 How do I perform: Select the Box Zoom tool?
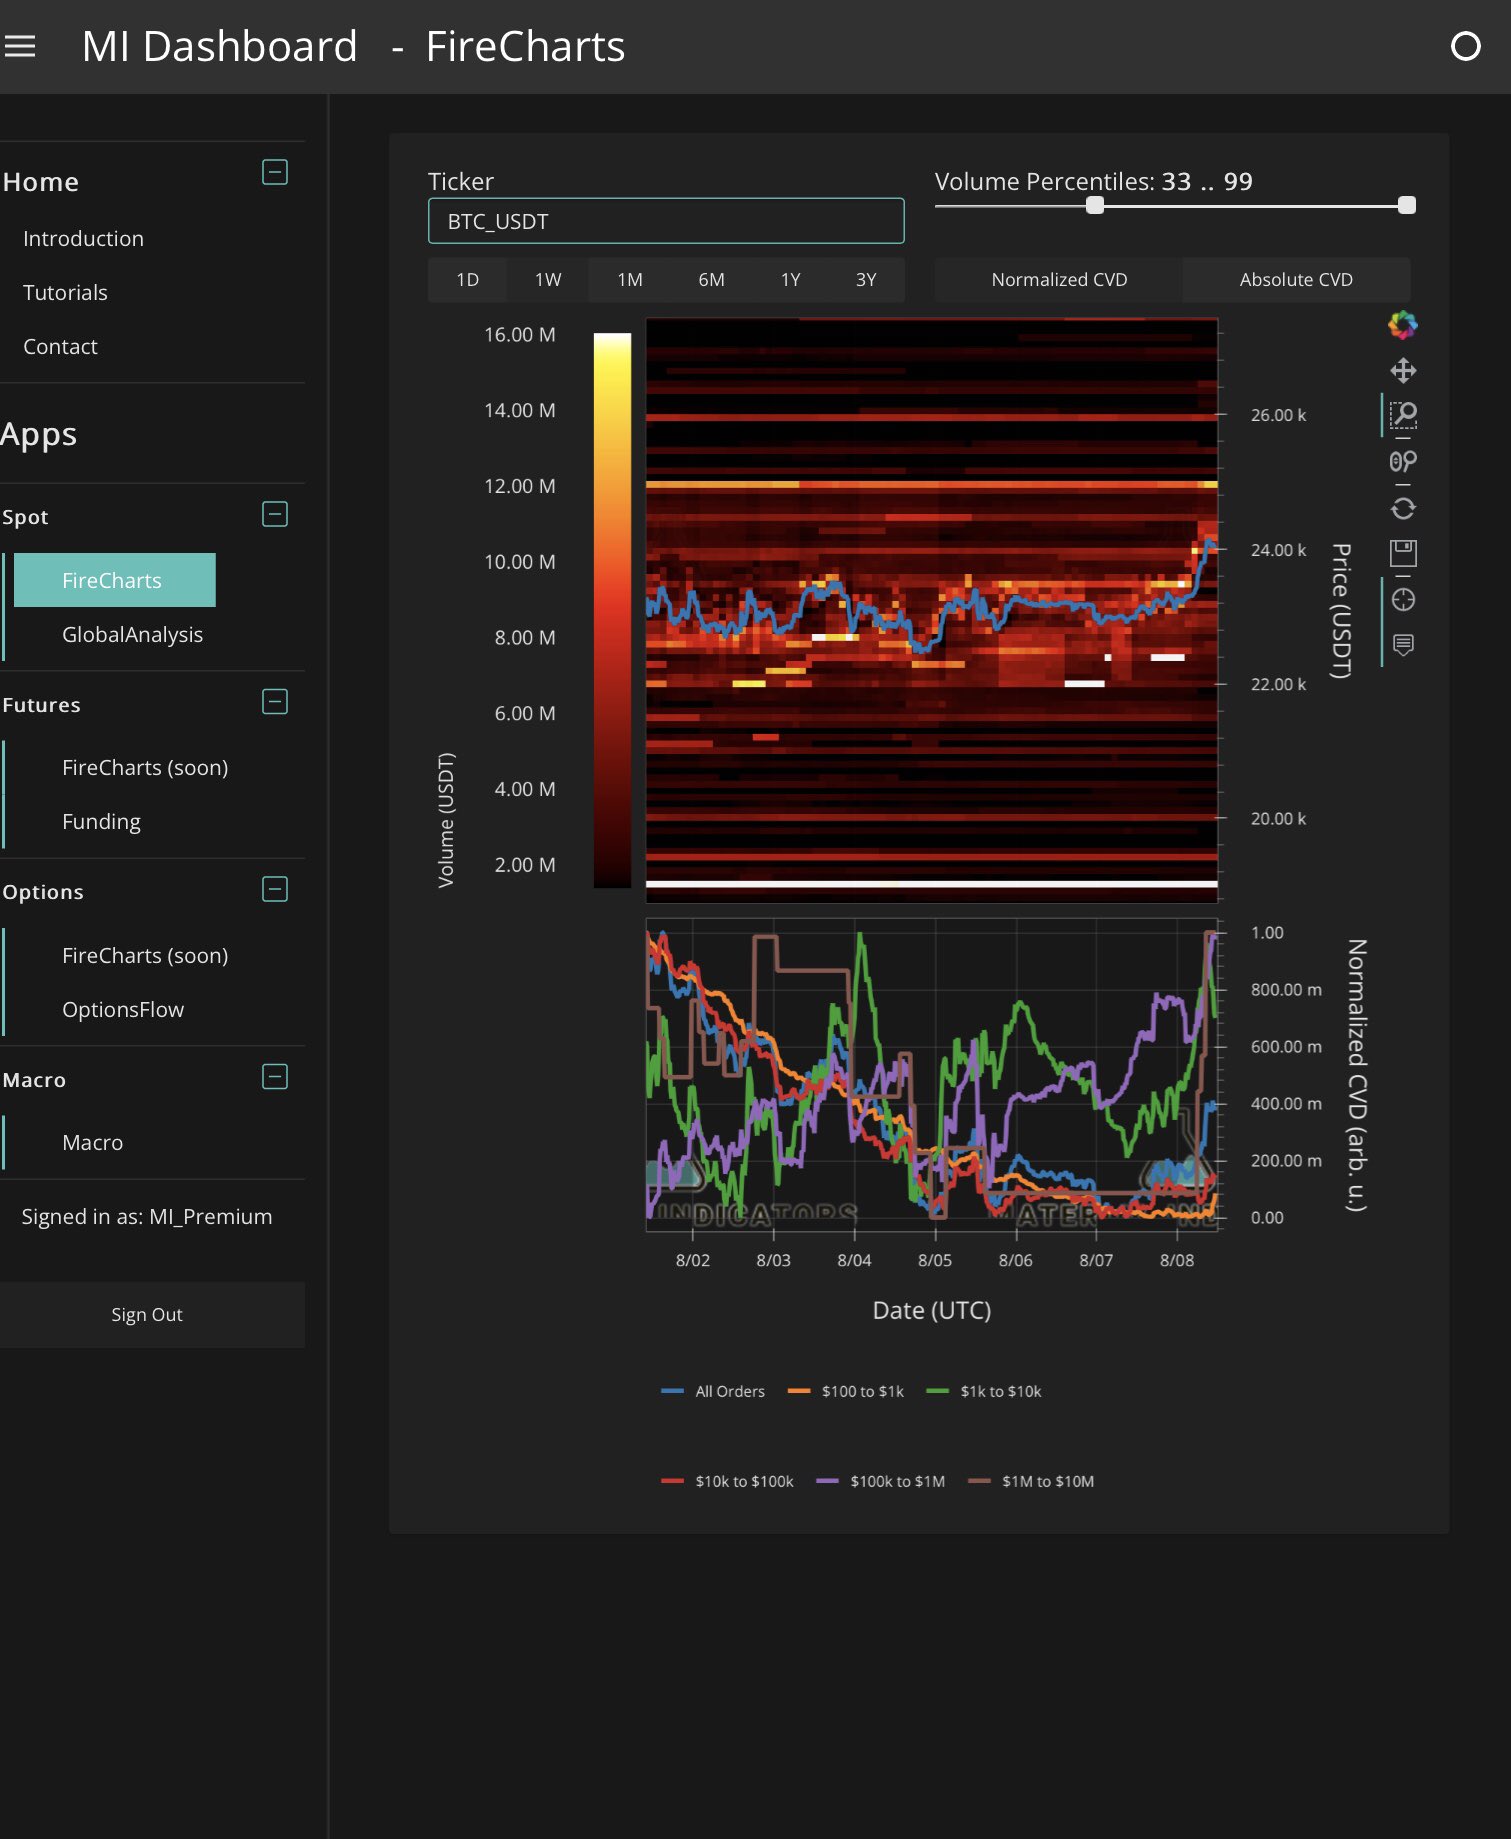coord(1403,415)
